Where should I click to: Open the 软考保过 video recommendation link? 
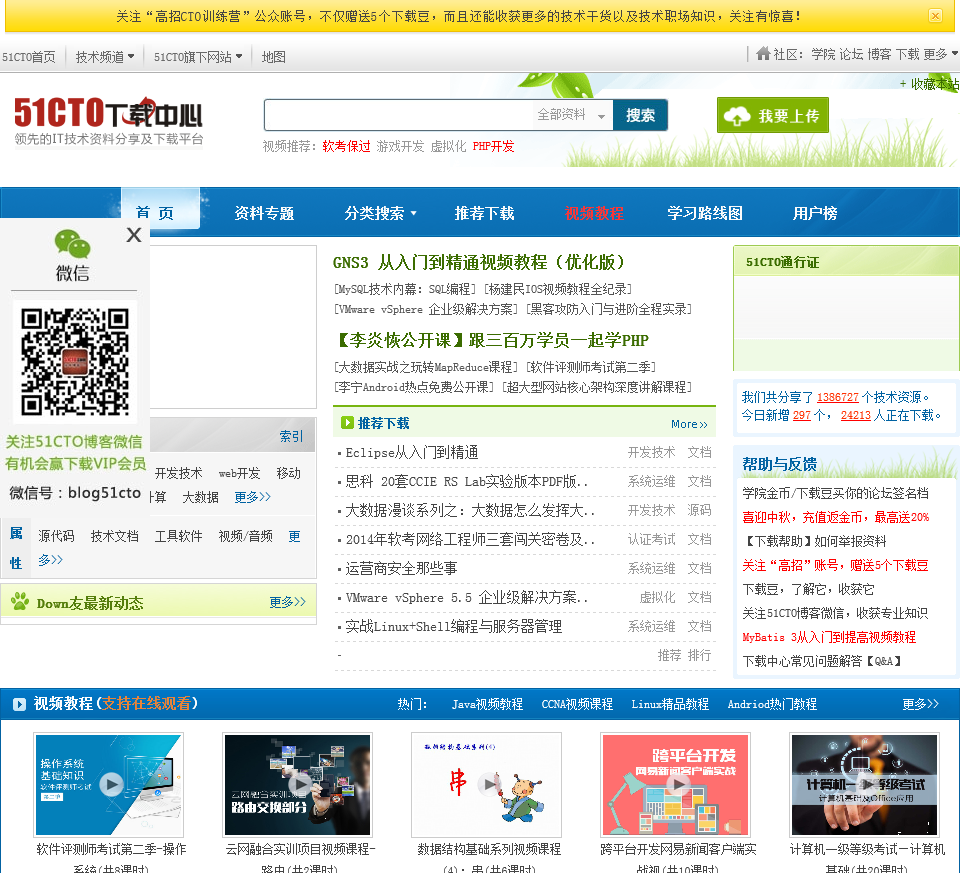346,146
